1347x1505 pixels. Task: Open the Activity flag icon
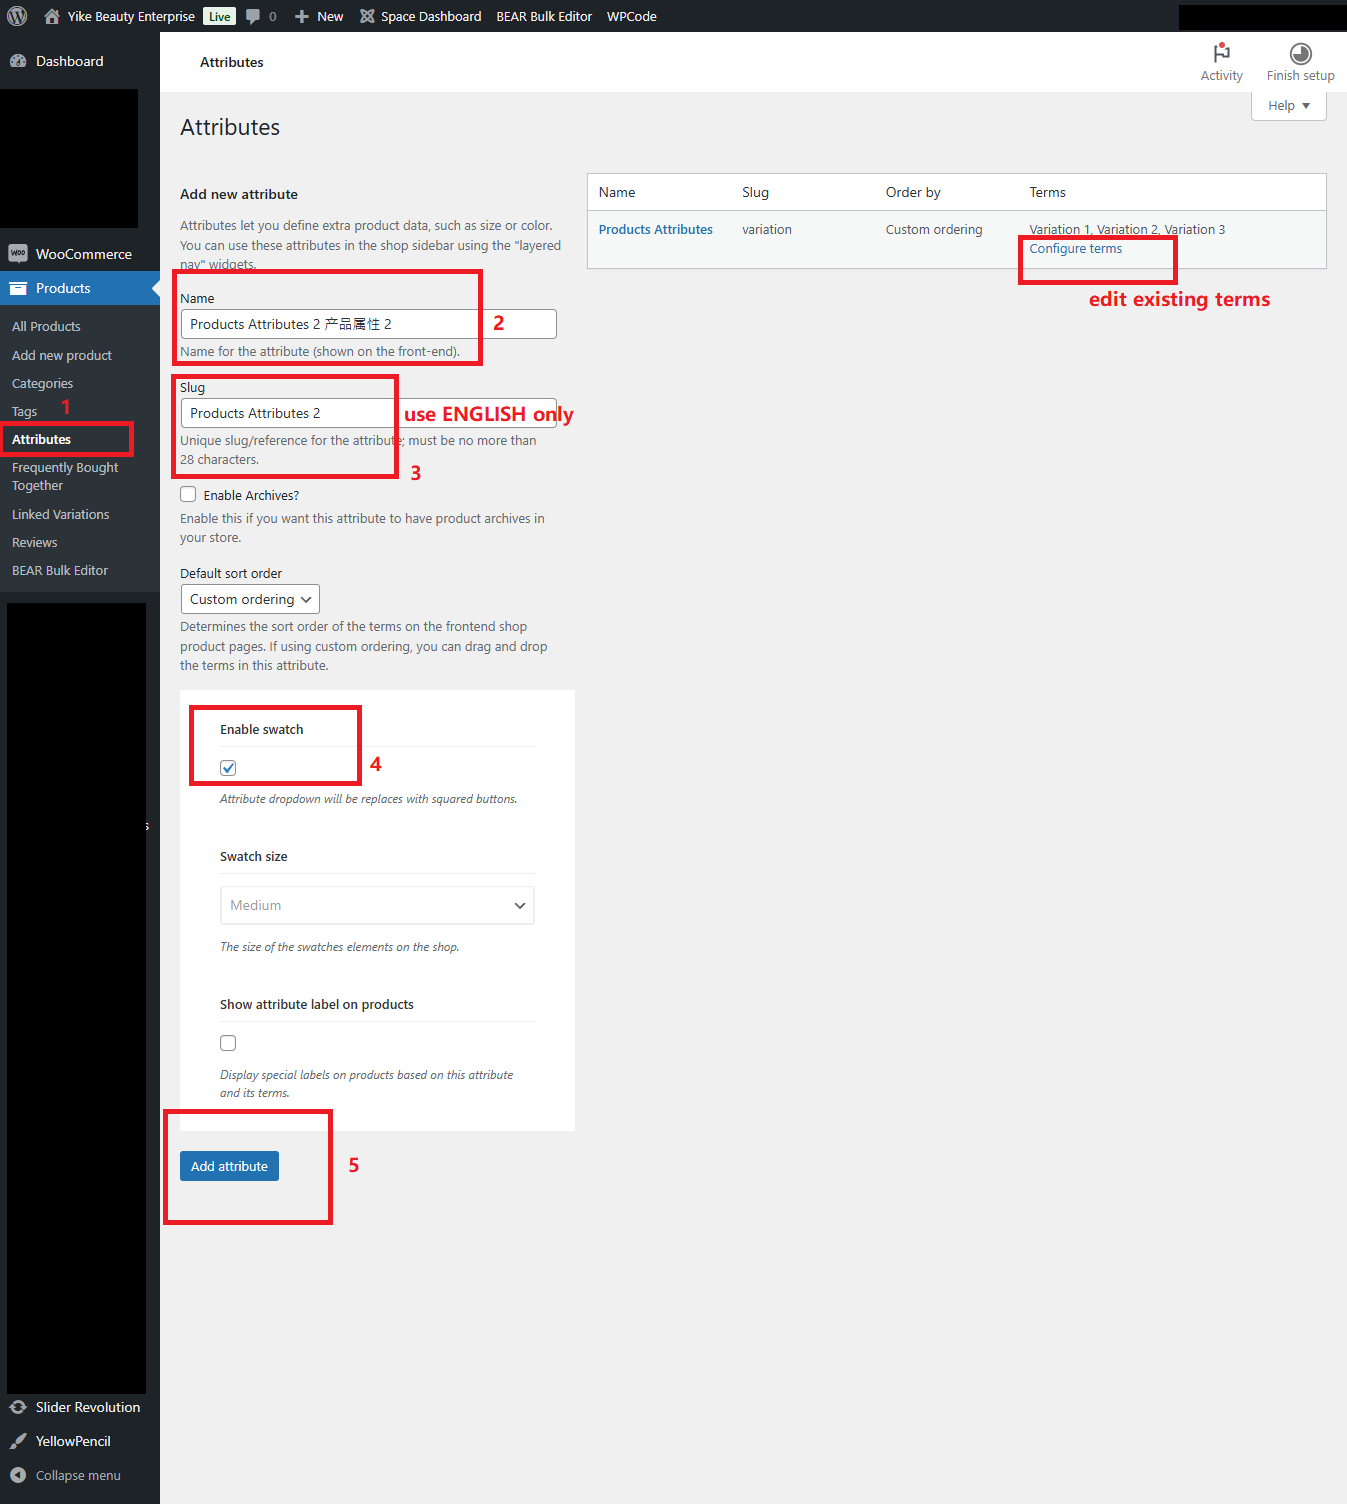(x=1221, y=53)
